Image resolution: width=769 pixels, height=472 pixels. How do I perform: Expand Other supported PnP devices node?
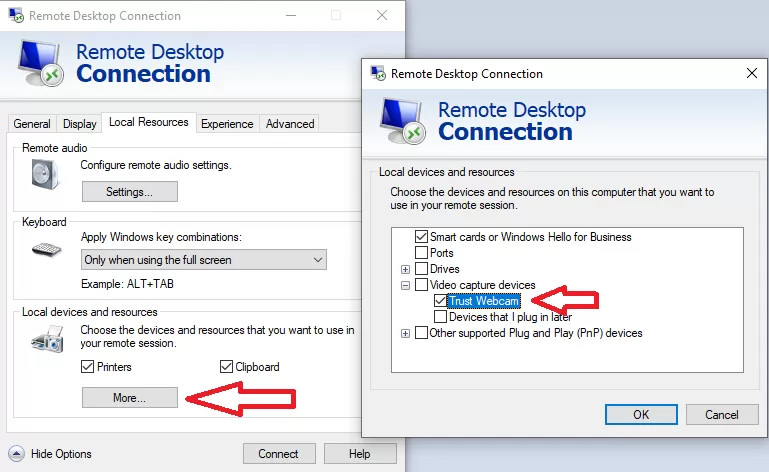(405, 334)
